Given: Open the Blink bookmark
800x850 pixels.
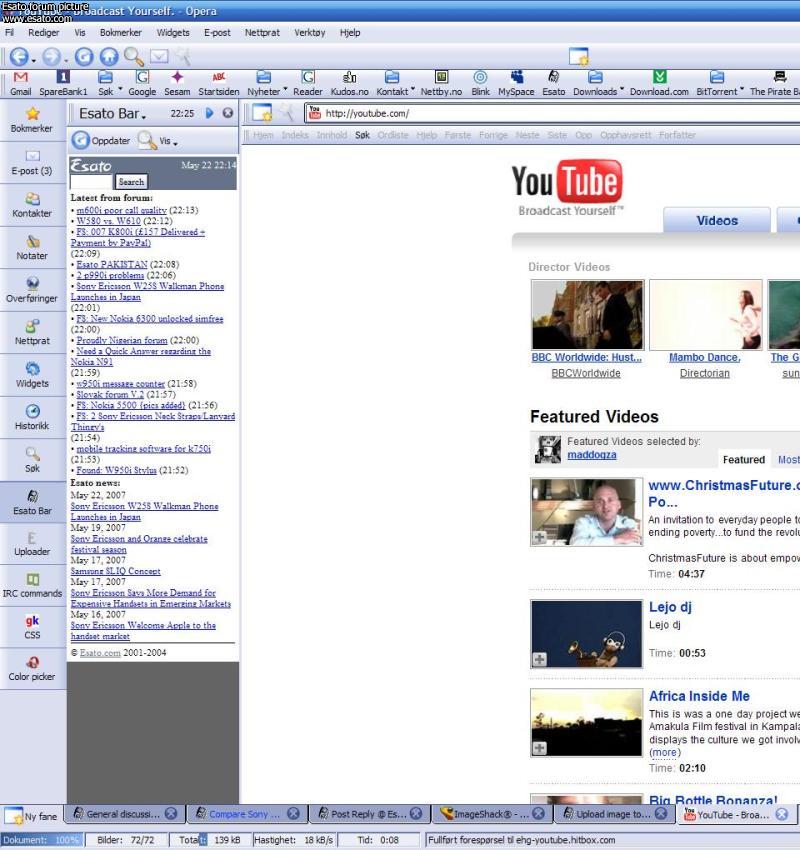Looking at the screenshot, I should 480,83.
